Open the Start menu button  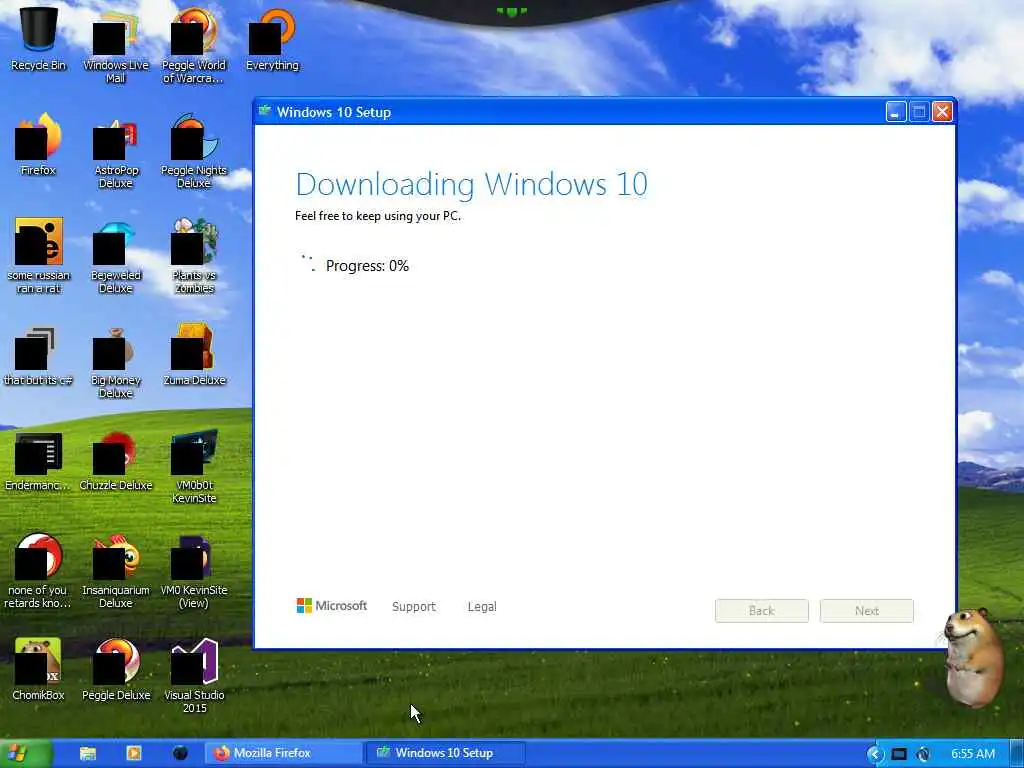click(24, 754)
